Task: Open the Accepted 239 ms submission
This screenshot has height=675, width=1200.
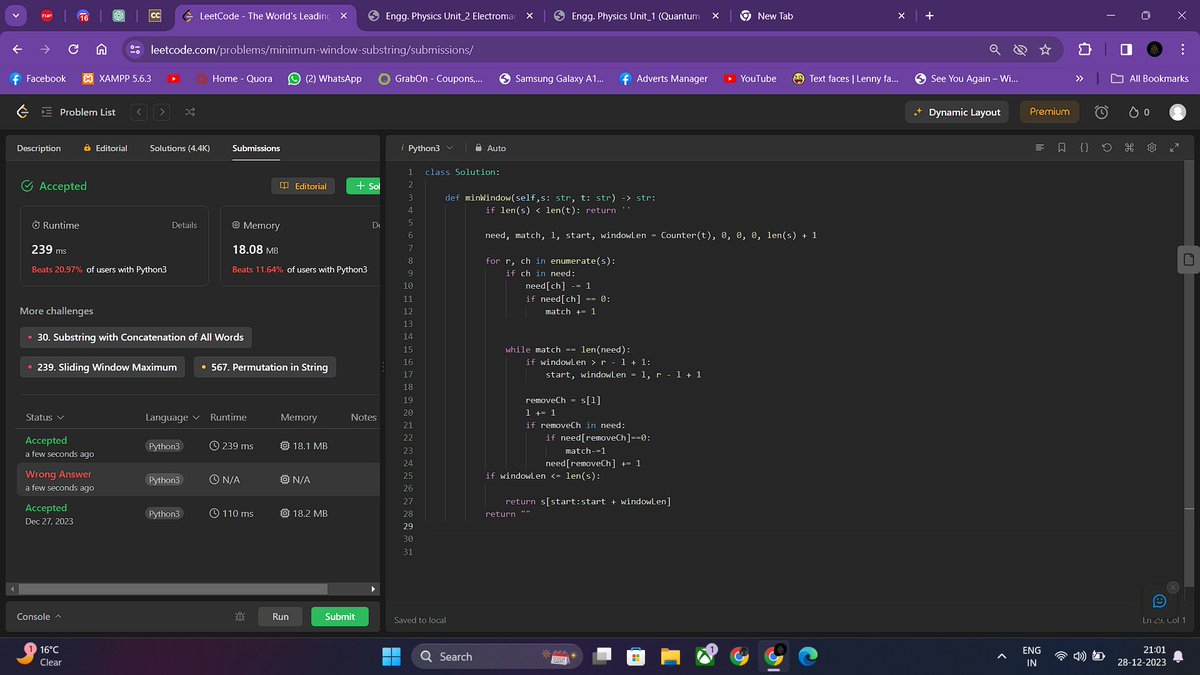Action: point(200,446)
